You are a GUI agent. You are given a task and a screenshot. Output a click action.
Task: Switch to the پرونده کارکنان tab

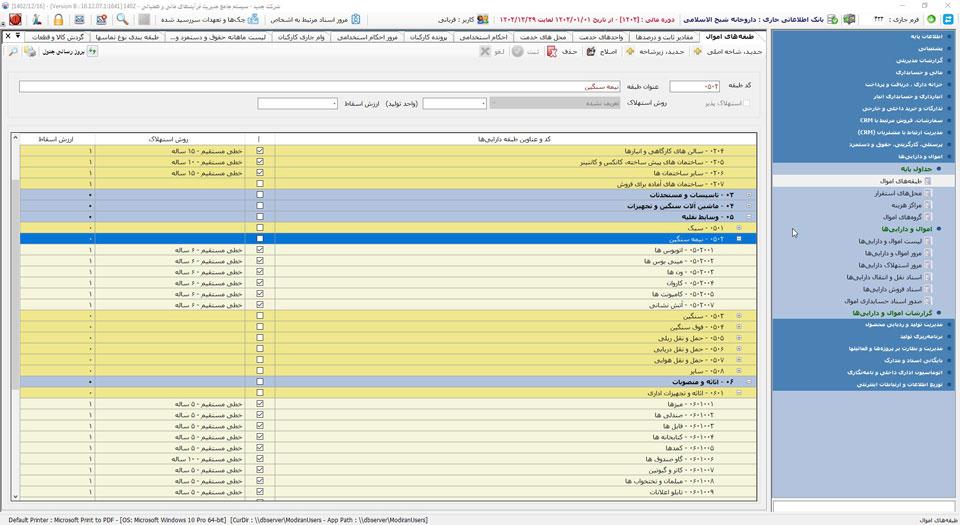click(x=429, y=37)
